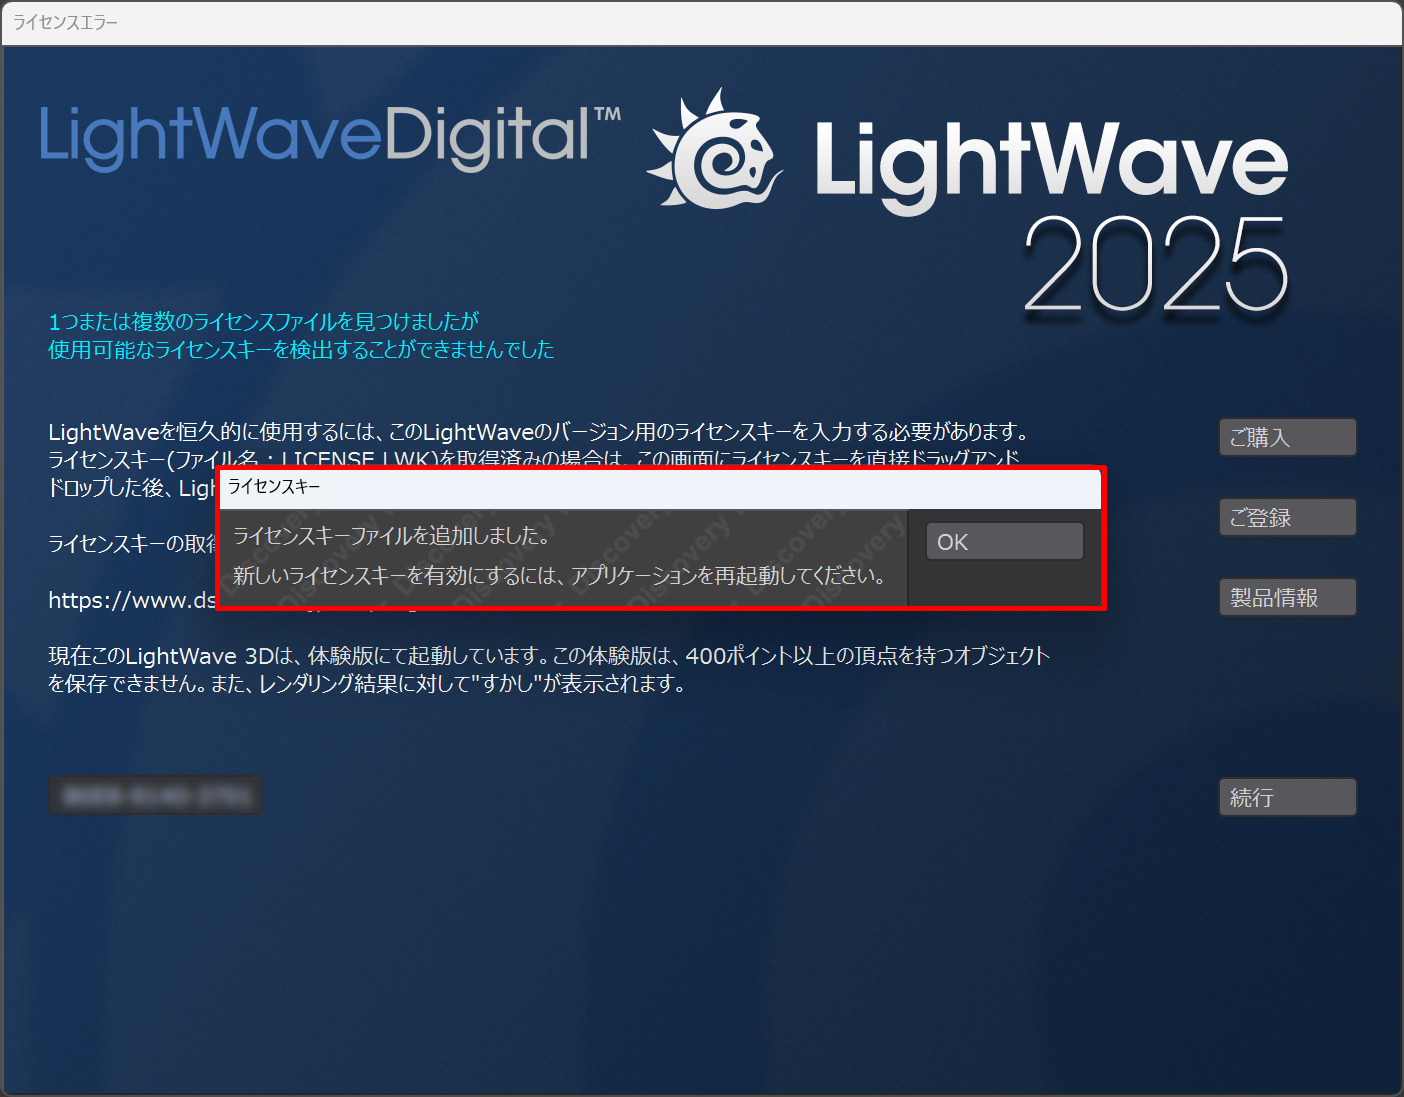The height and width of the screenshot is (1097, 1404).
Task: Click the ライセンスキー dialog title bar
Action: [660, 487]
